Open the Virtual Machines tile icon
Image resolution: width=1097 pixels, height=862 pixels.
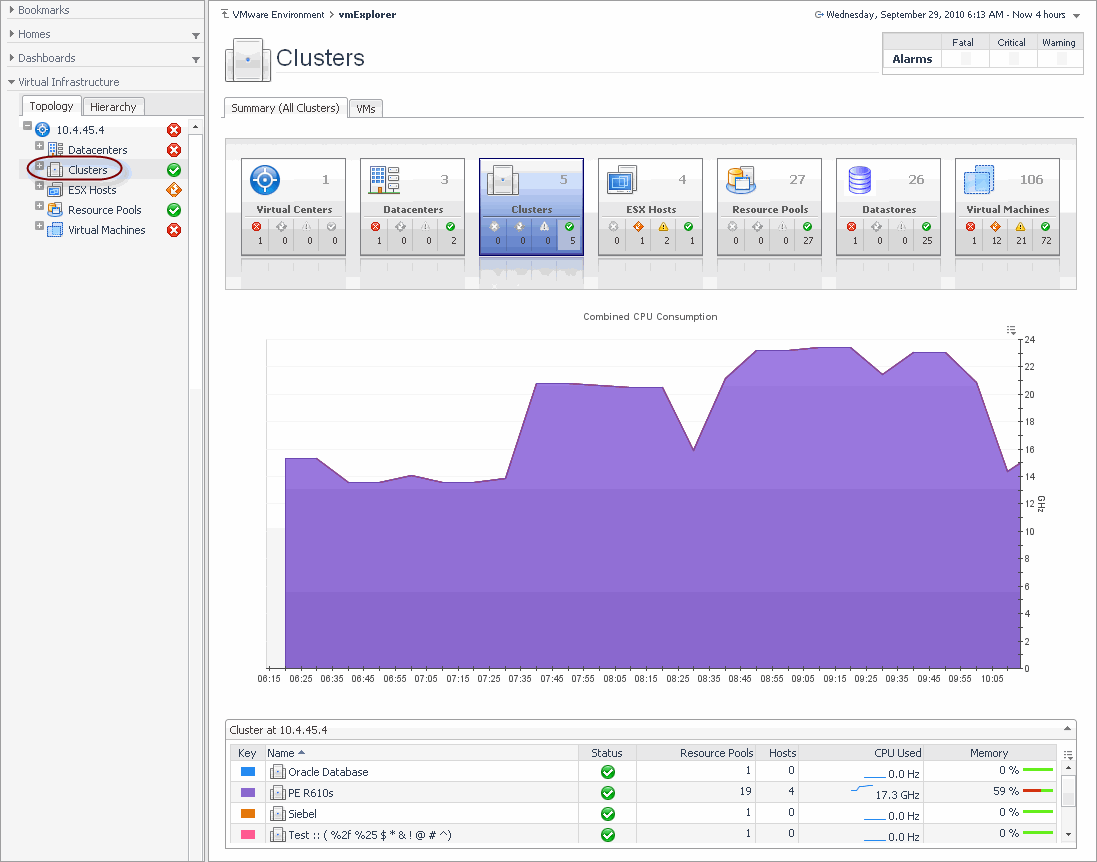(x=979, y=180)
